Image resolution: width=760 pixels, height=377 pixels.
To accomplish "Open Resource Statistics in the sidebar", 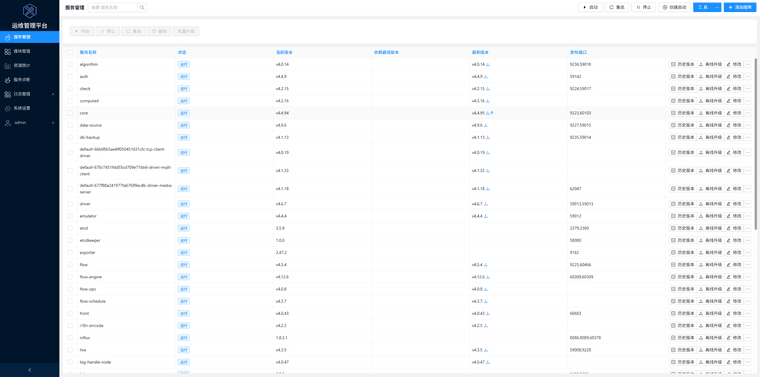I will coord(30,65).
